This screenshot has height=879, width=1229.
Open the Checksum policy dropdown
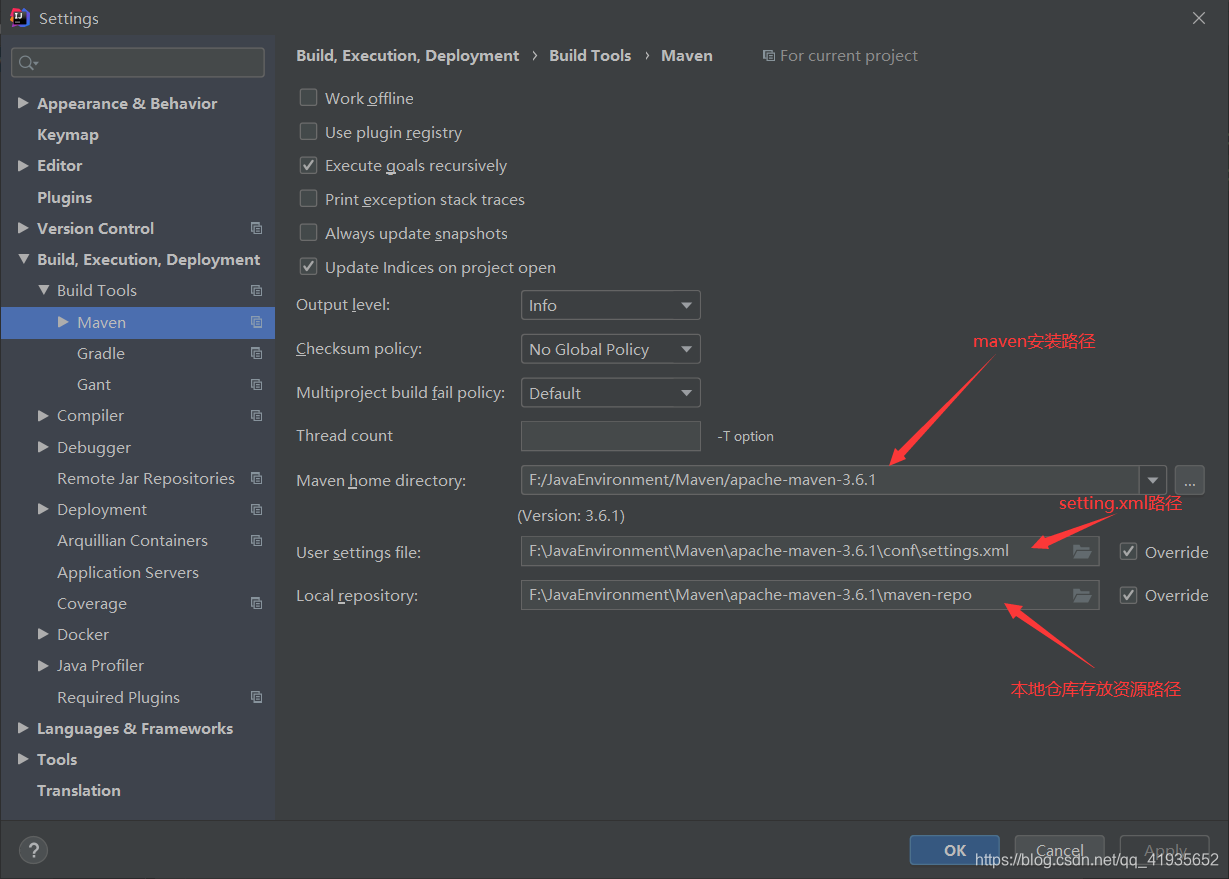pyautogui.click(x=610, y=349)
